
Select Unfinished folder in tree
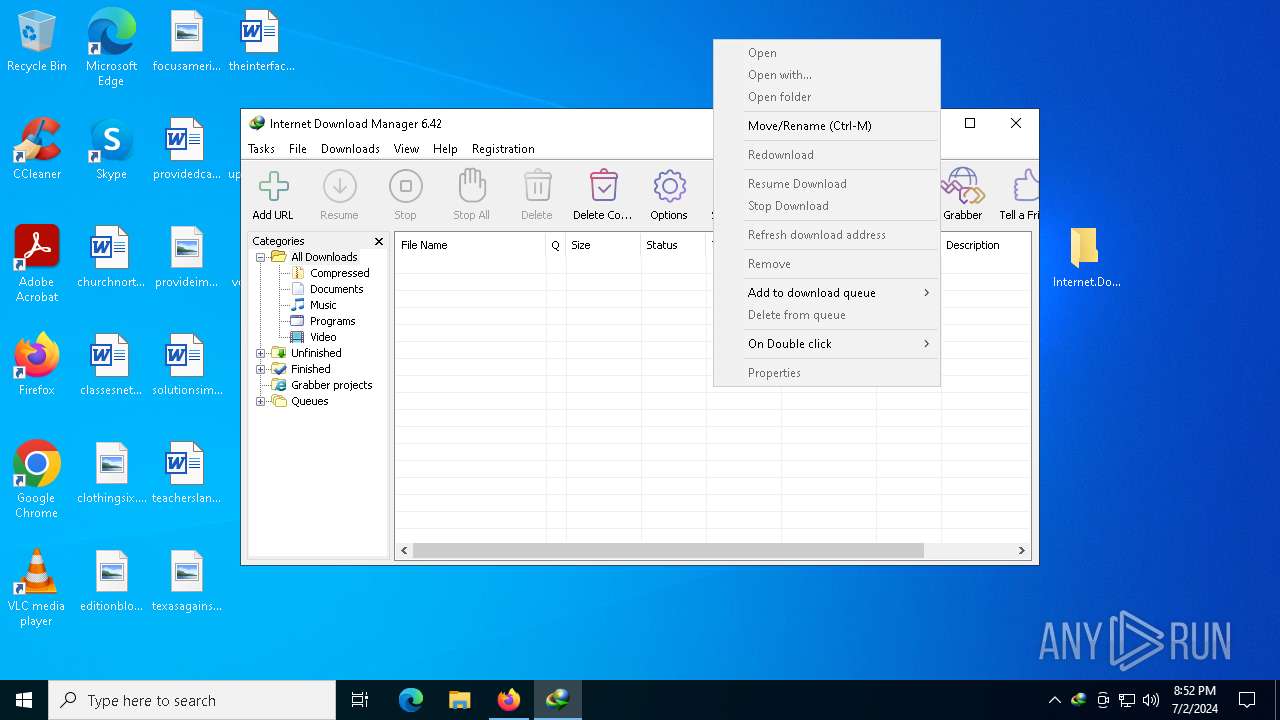coord(316,353)
